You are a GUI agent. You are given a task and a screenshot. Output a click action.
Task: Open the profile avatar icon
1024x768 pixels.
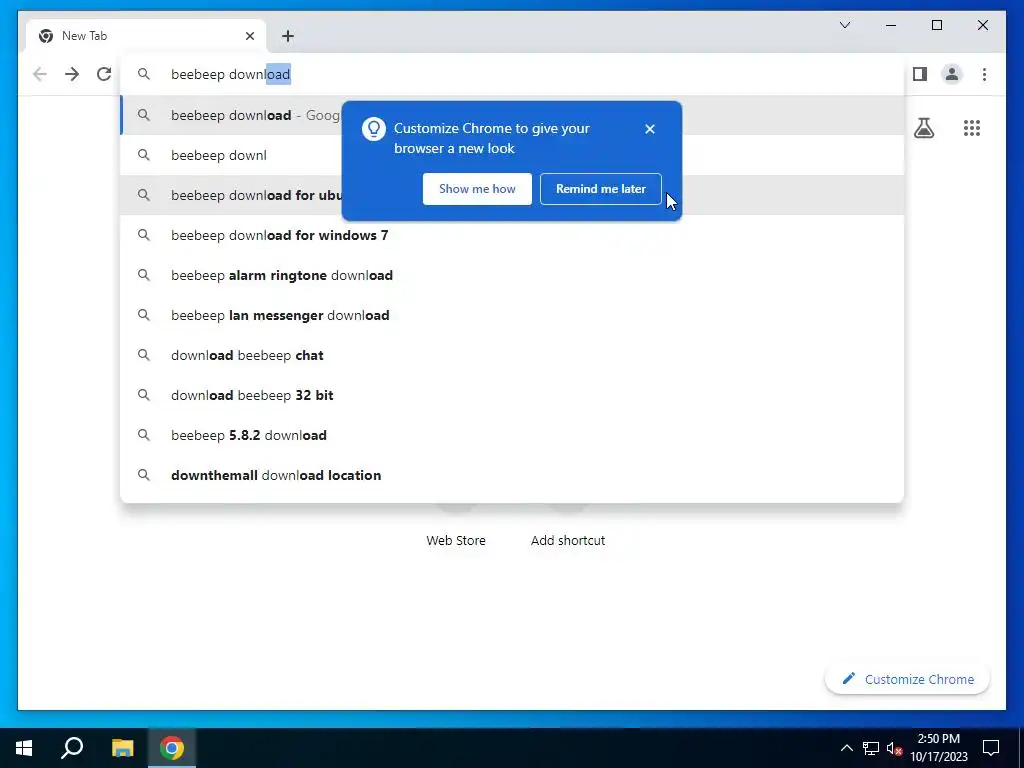[952, 74]
